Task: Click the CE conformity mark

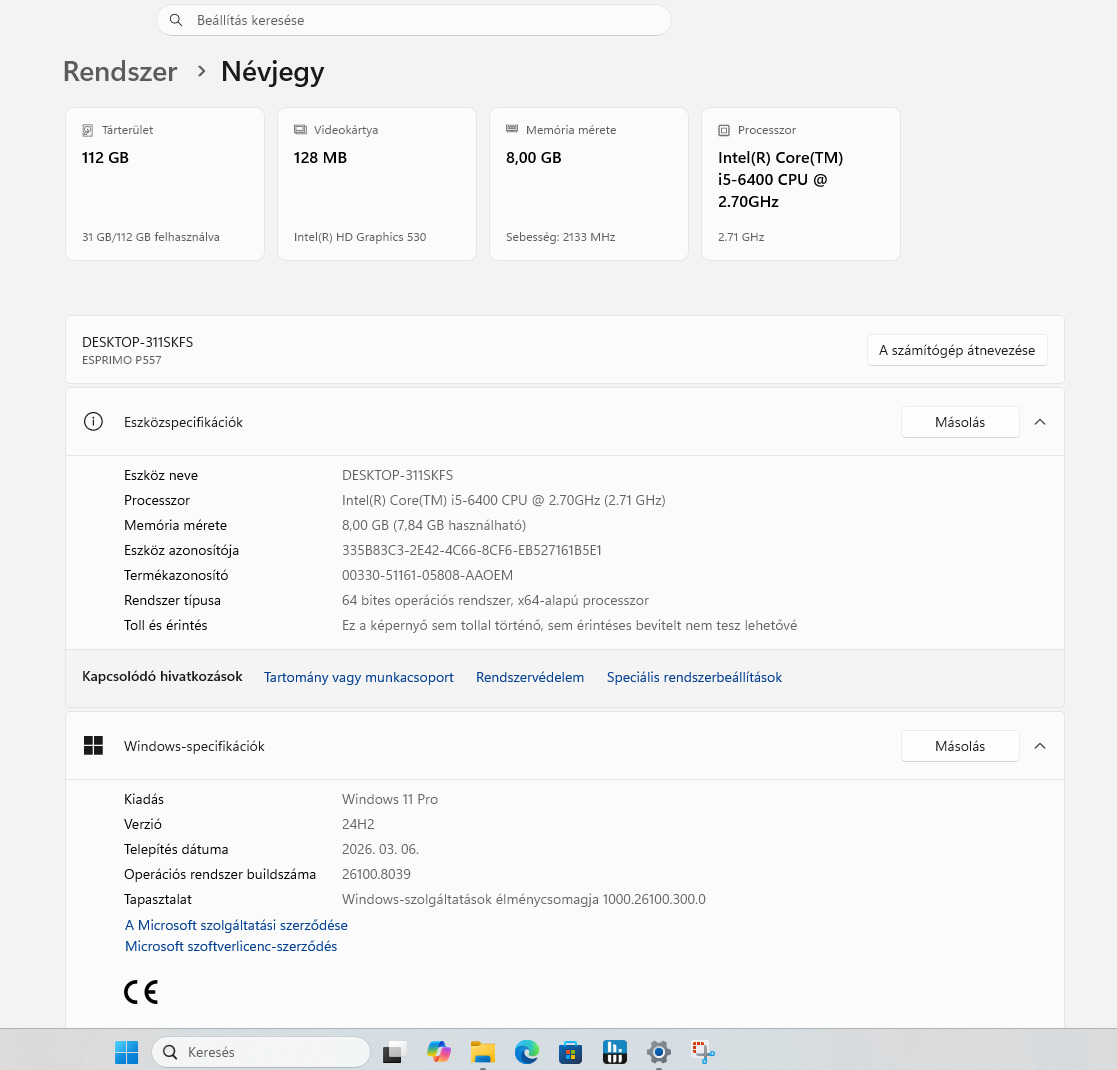Action: [141, 992]
